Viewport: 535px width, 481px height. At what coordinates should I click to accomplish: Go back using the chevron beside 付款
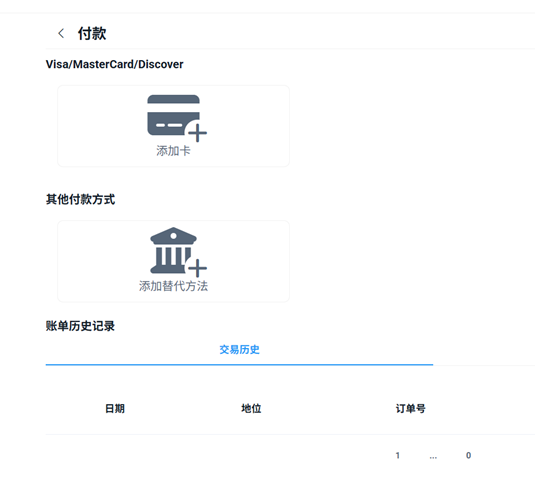(x=61, y=33)
